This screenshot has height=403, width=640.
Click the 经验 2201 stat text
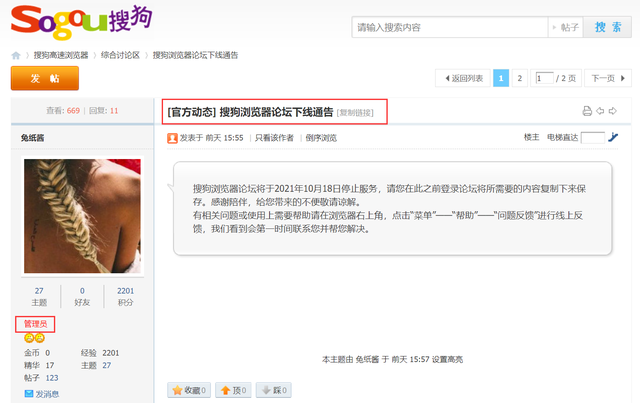(x=100, y=353)
